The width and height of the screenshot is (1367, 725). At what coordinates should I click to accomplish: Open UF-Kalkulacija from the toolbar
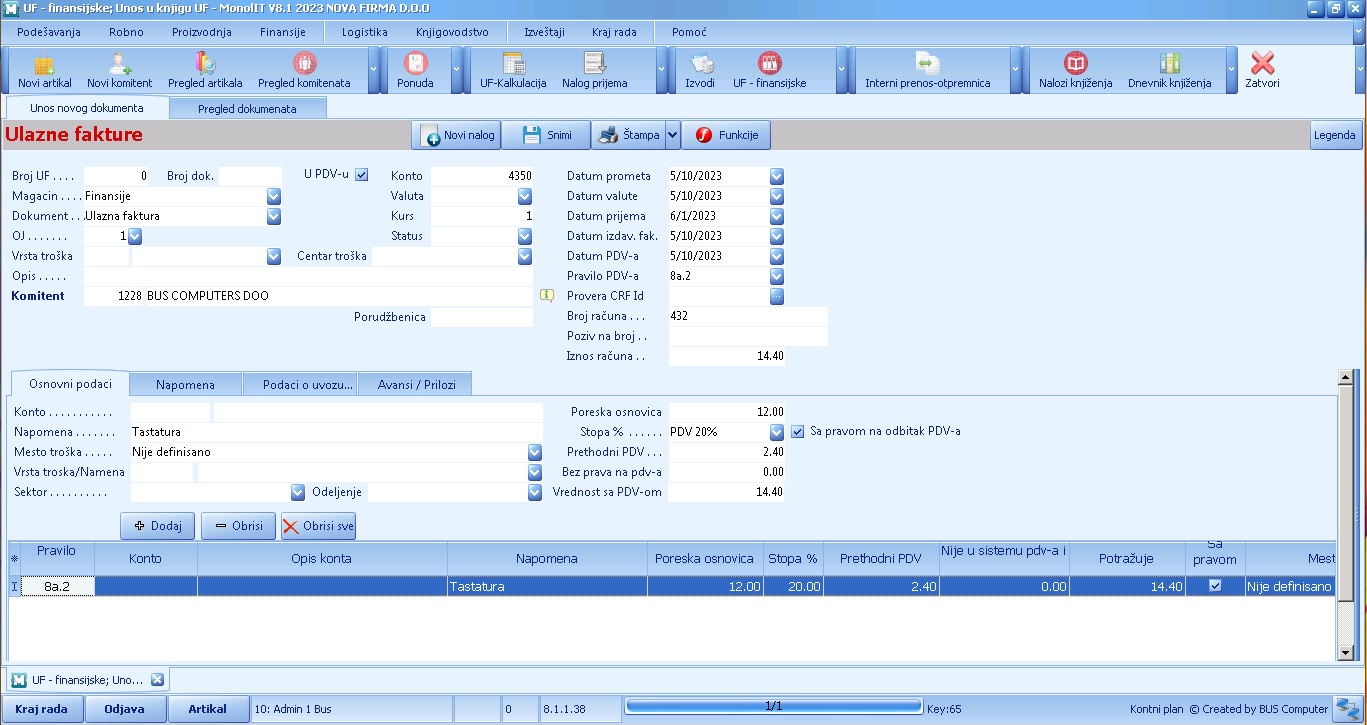(513, 71)
